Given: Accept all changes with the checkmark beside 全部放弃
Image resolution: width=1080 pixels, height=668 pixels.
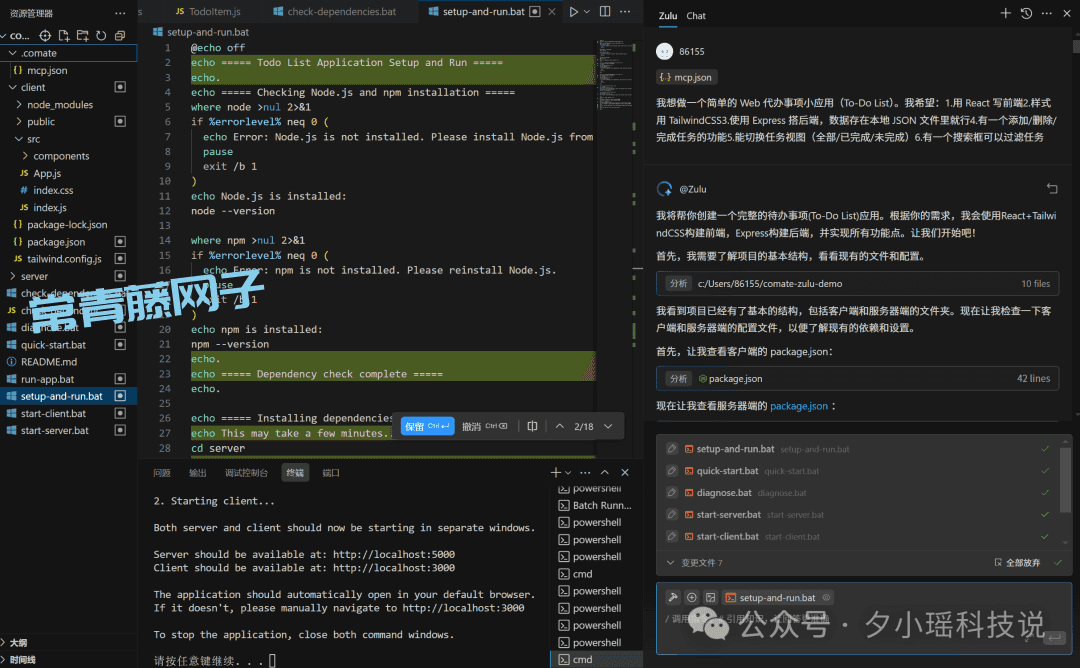Looking at the screenshot, I should tap(1057, 563).
